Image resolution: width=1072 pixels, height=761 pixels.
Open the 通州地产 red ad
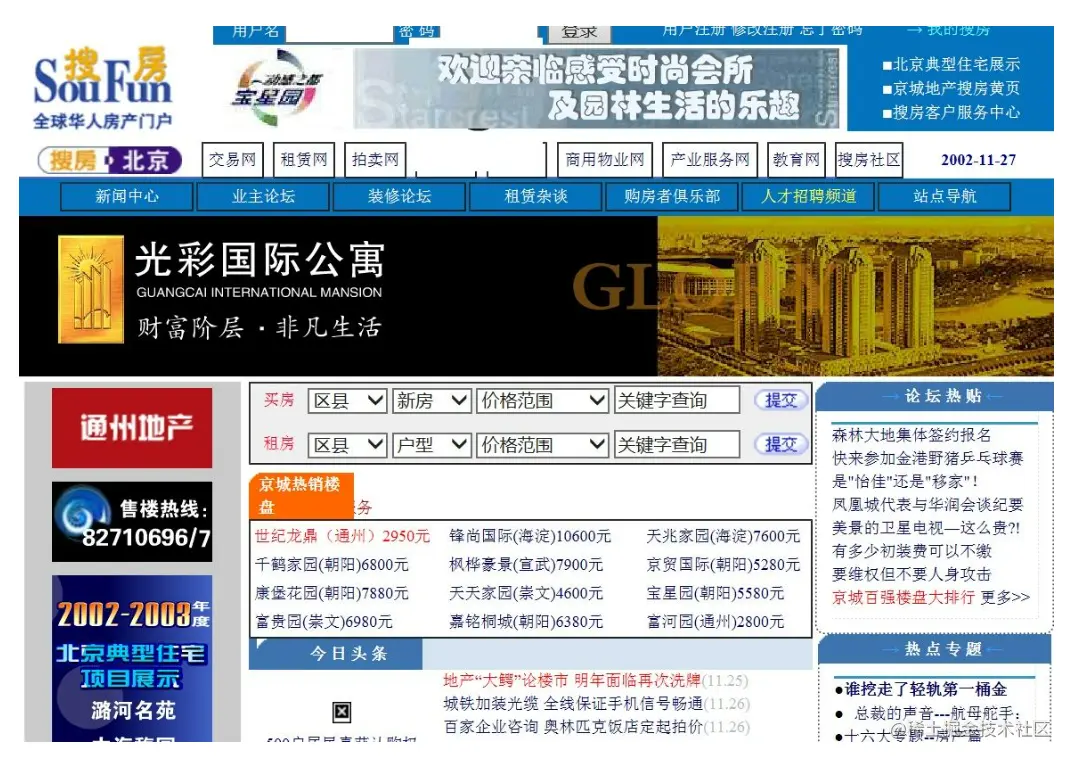132,428
